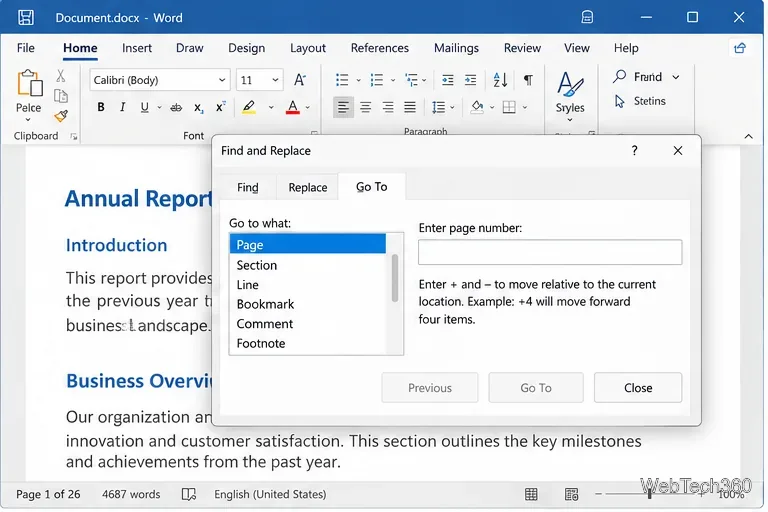The width and height of the screenshot is (768, 512).
Task: Toggle subscript formatting
Action: [x=198, y=108]
